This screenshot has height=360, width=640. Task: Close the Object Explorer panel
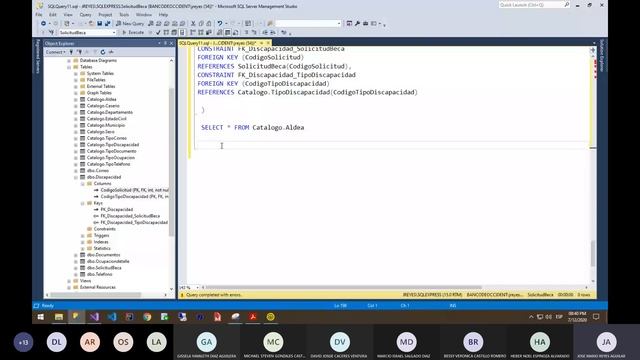171,43
